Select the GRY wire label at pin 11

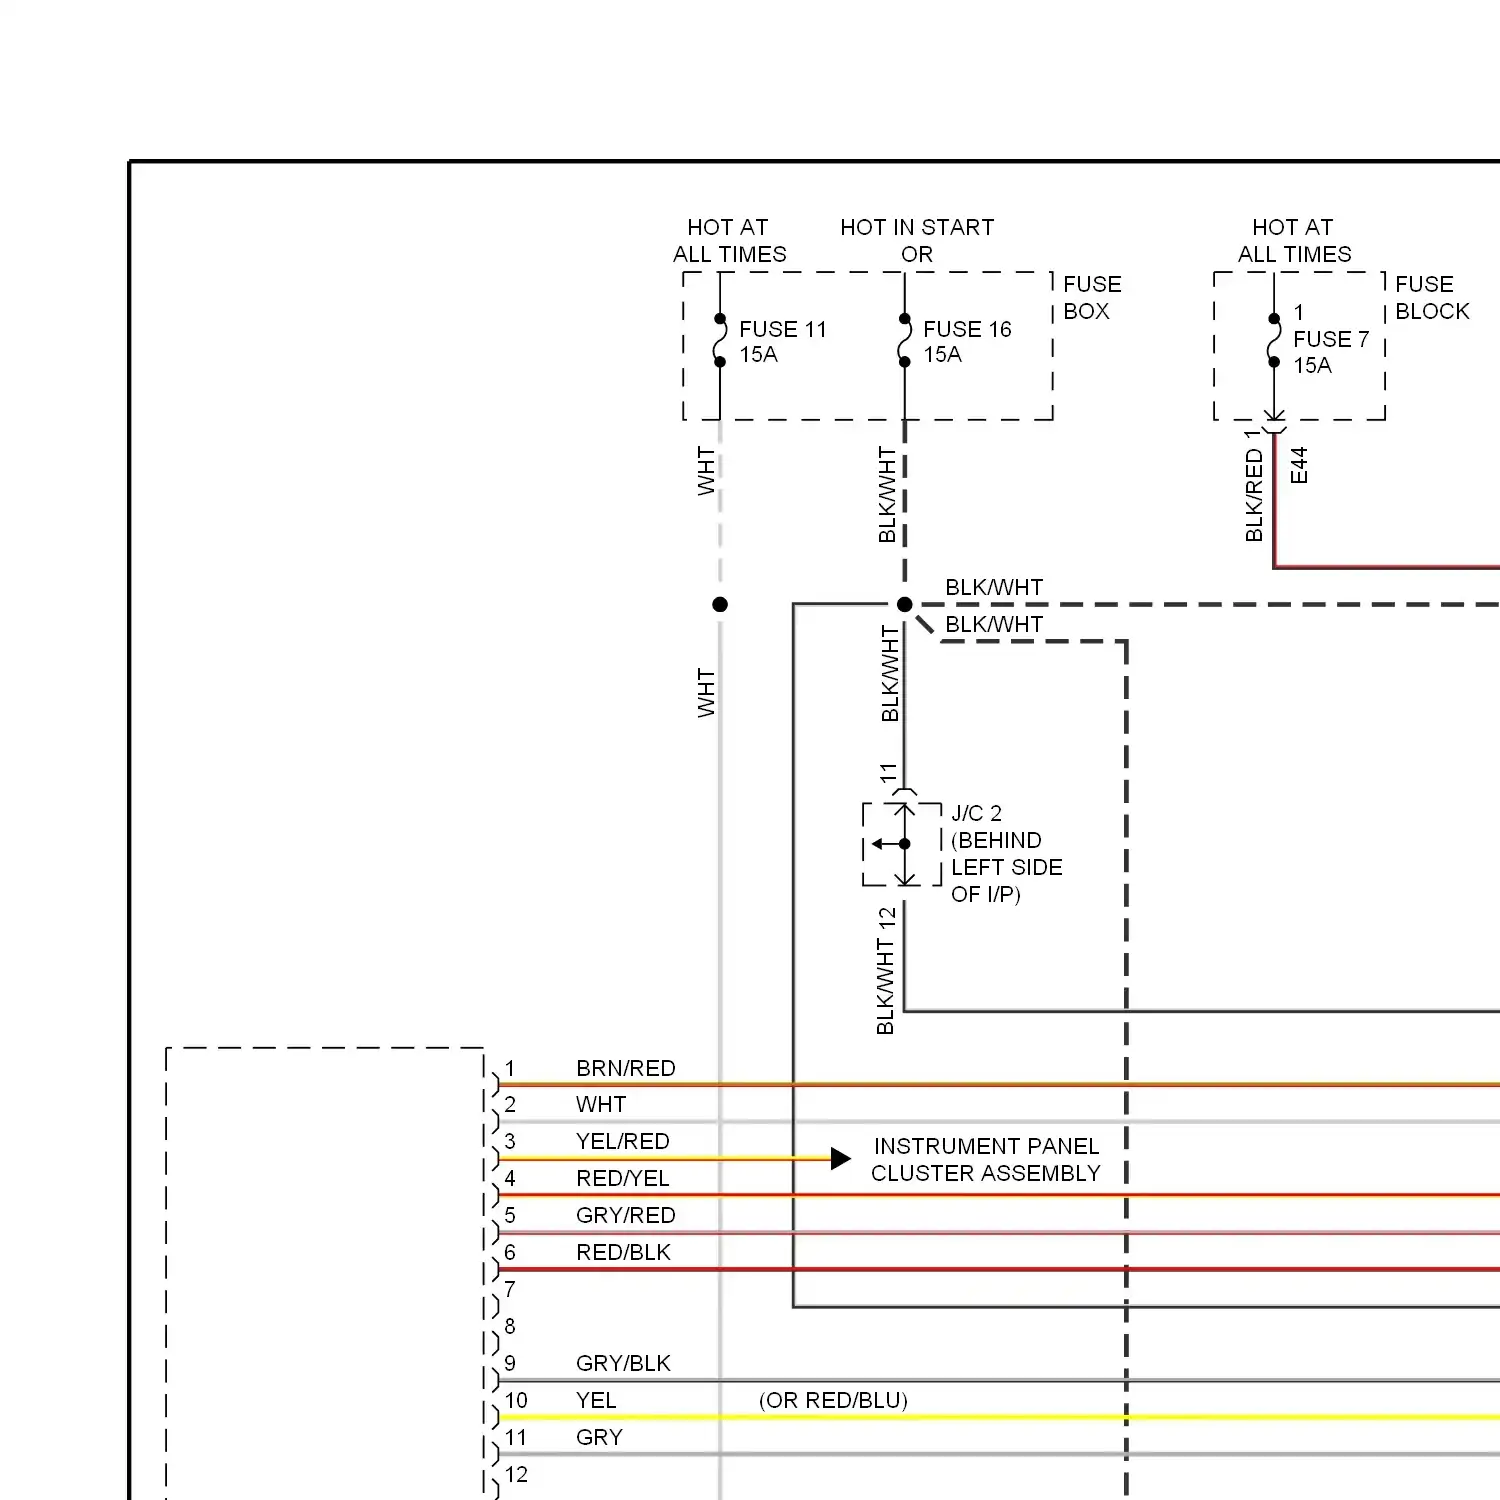pos(599,1437)
